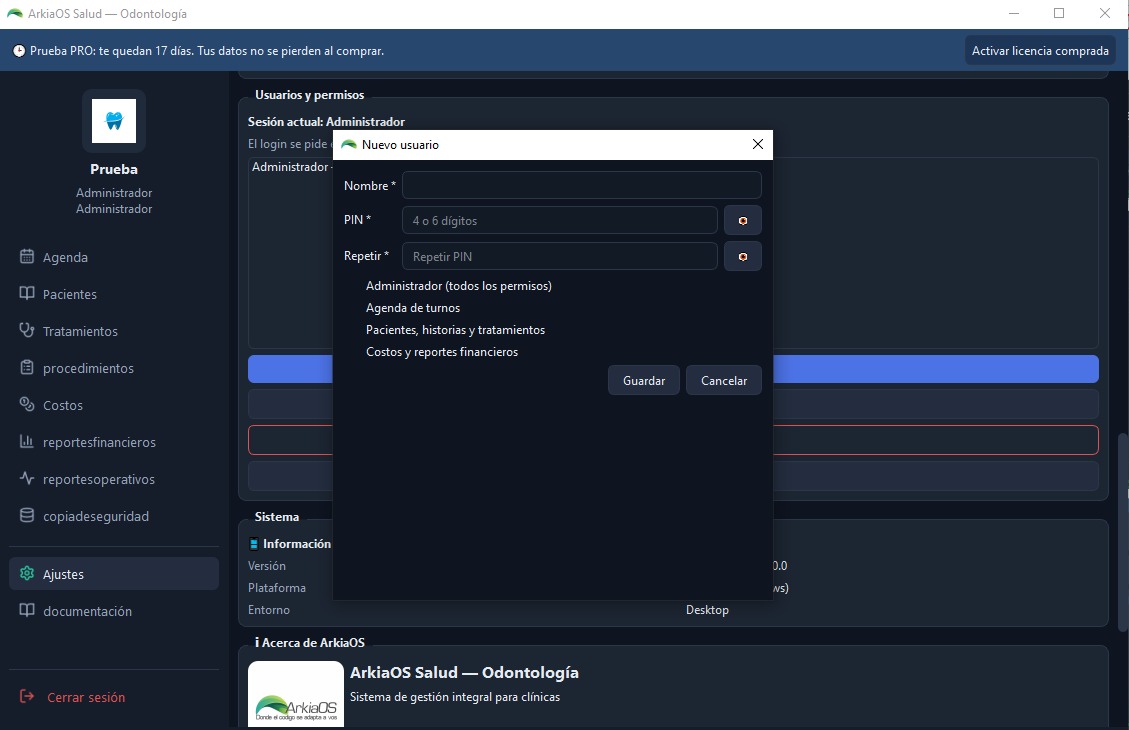Viewport: 1129px width, 730px height.
Task: Click the Cerrar sesión logout icon
Action: coord(27,696)
